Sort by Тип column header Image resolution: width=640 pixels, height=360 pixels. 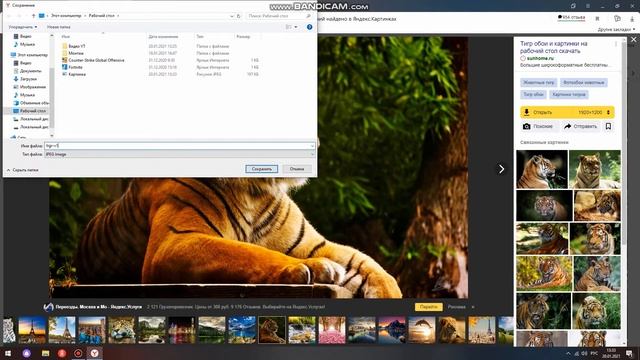200,37
